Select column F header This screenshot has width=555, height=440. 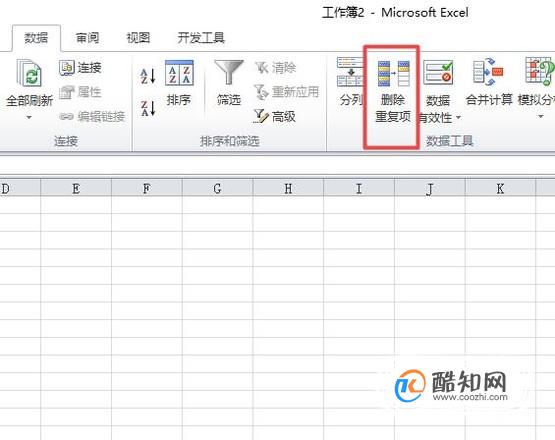[x=147, y=188]
